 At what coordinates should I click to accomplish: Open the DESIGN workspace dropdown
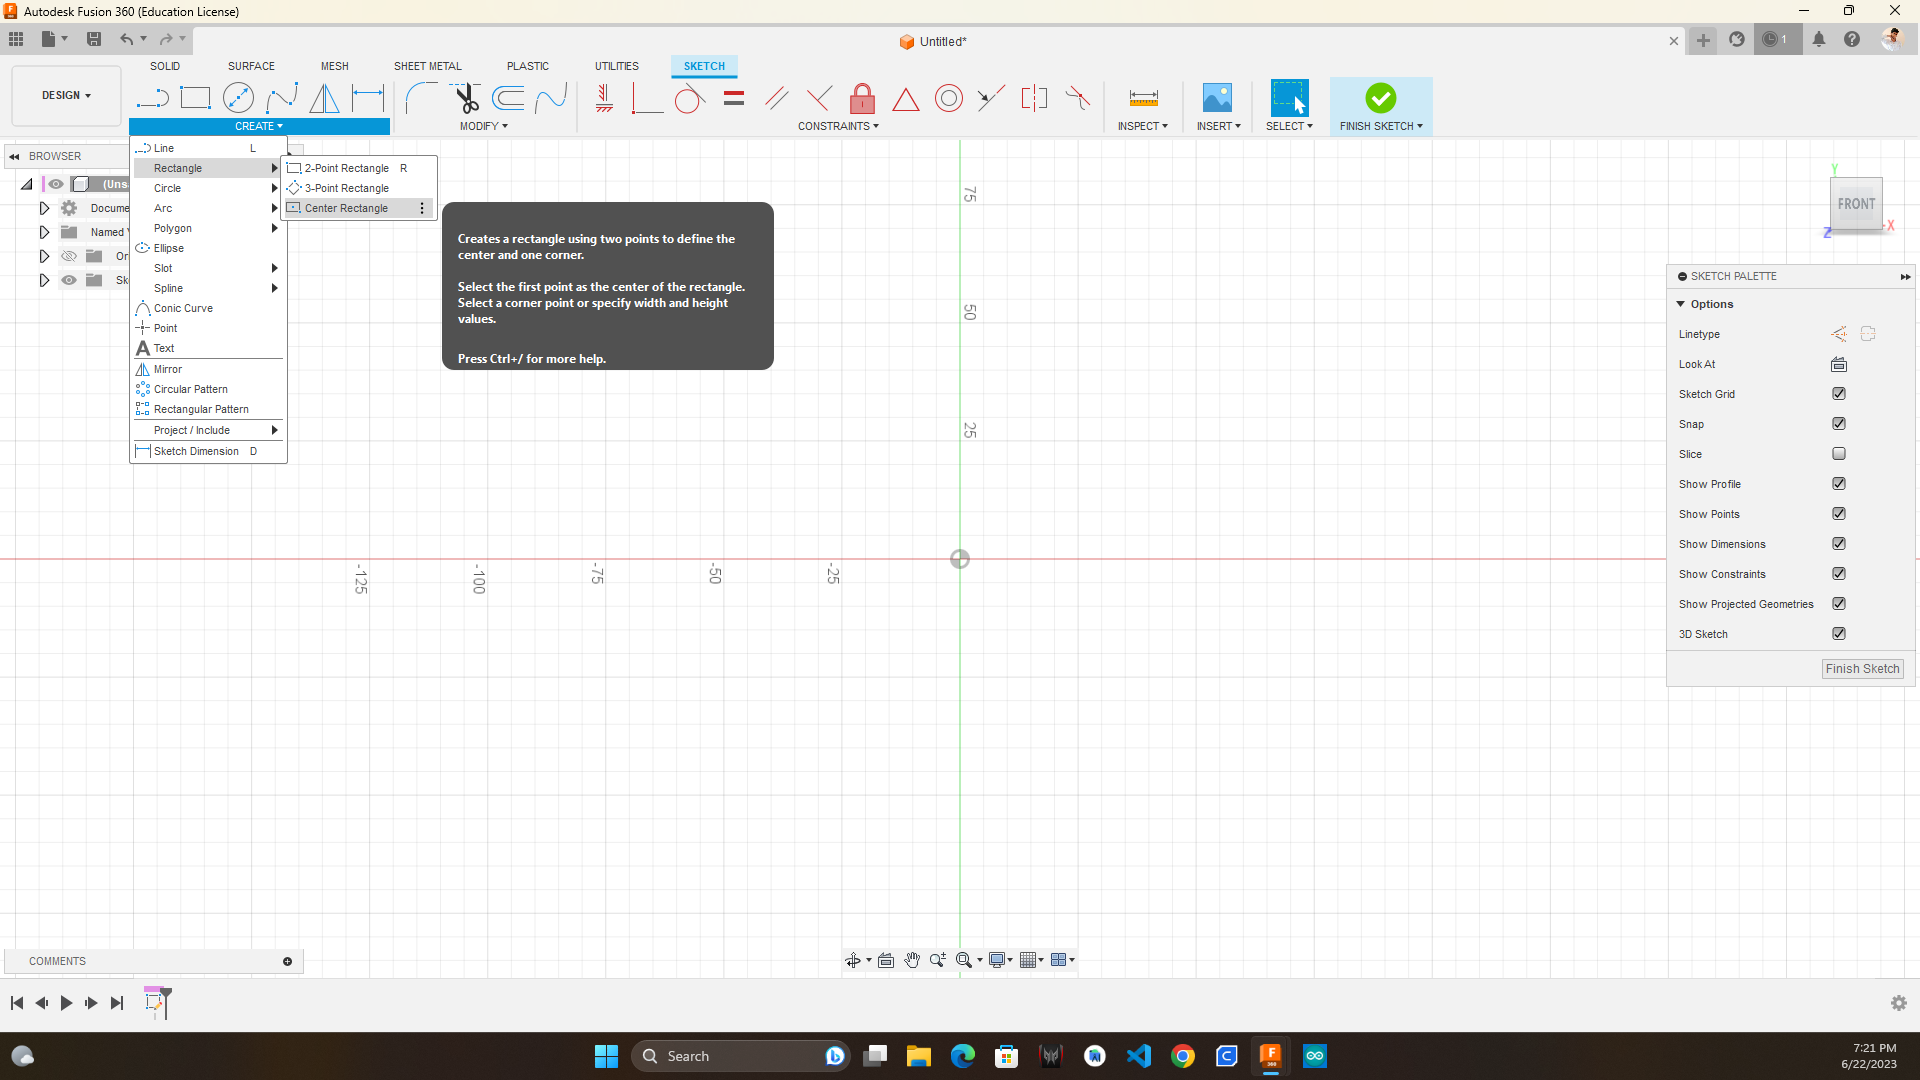(66, 95)
